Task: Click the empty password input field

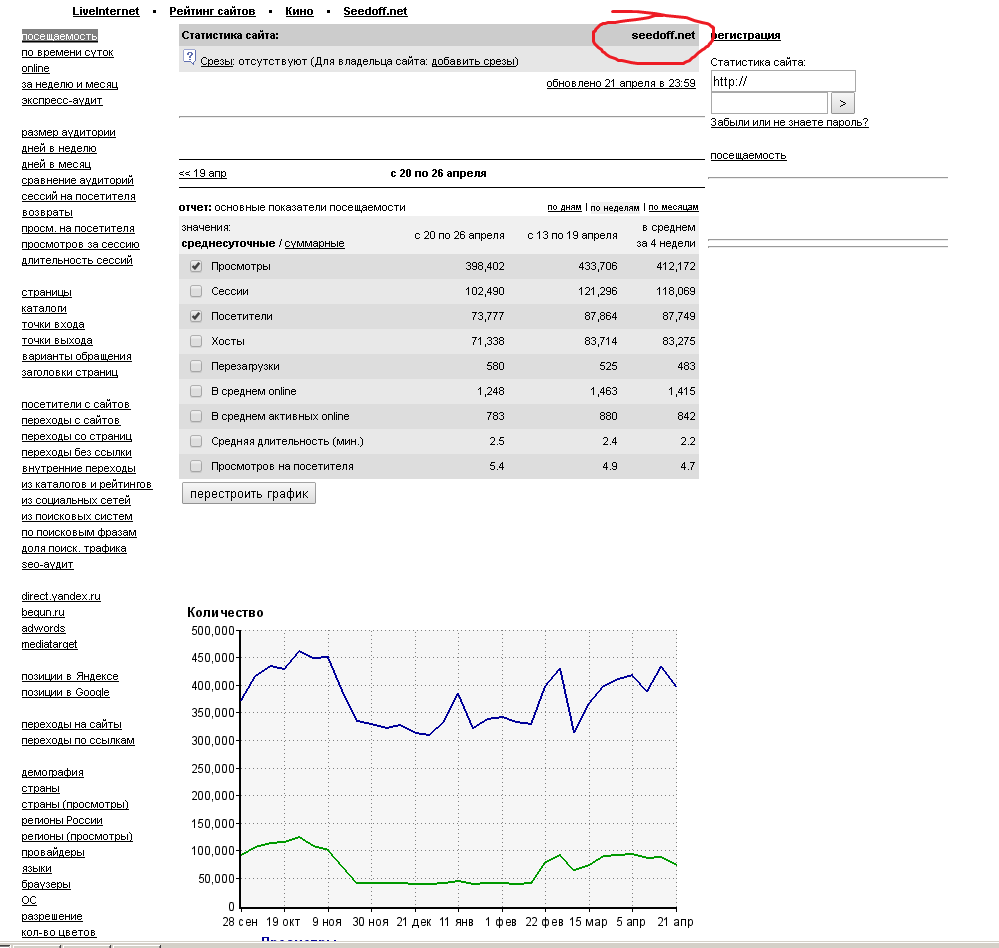Action: click(x=769, y=103)
